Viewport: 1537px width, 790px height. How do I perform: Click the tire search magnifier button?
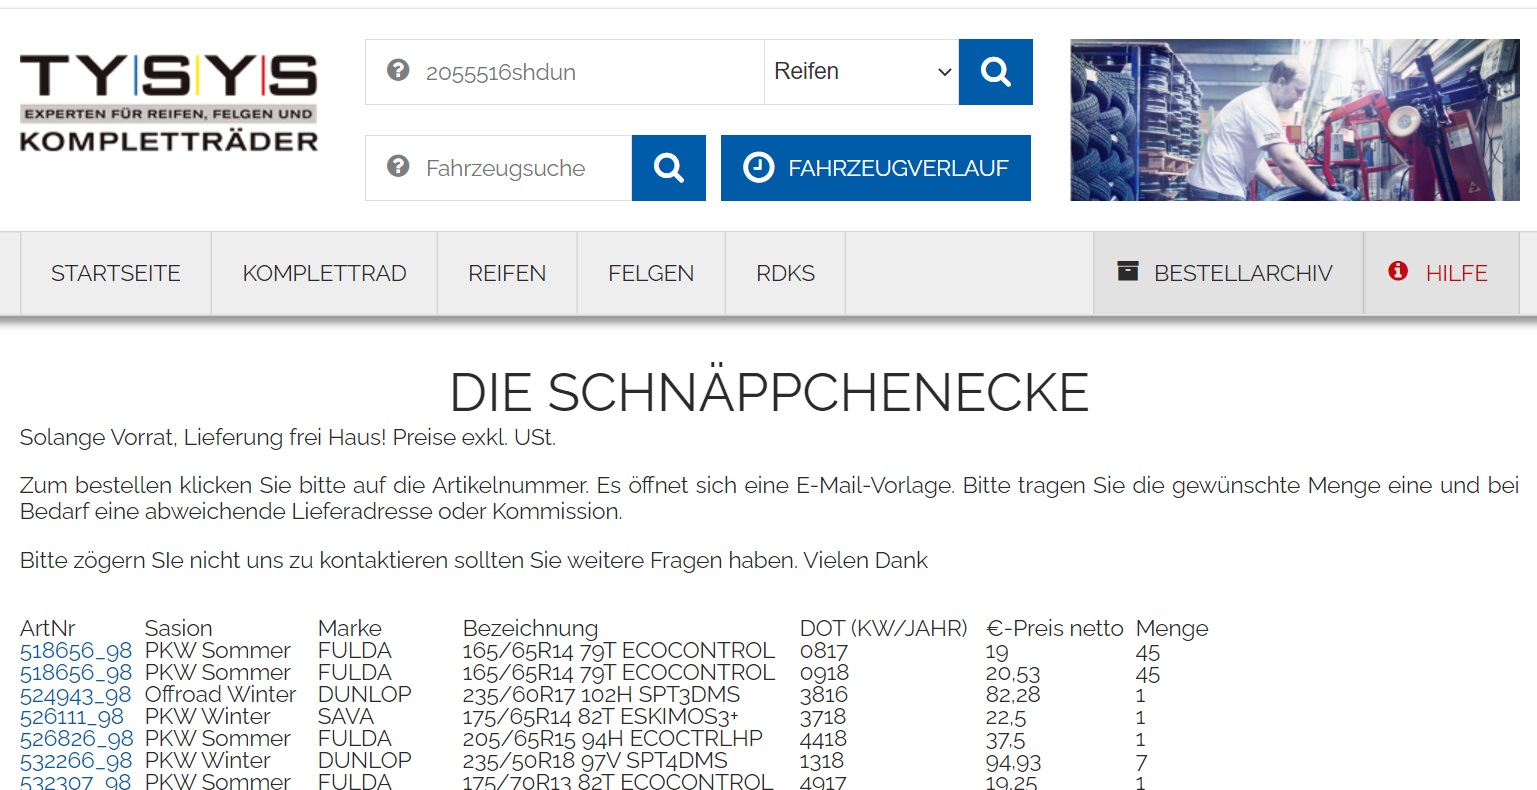[995, 72]
